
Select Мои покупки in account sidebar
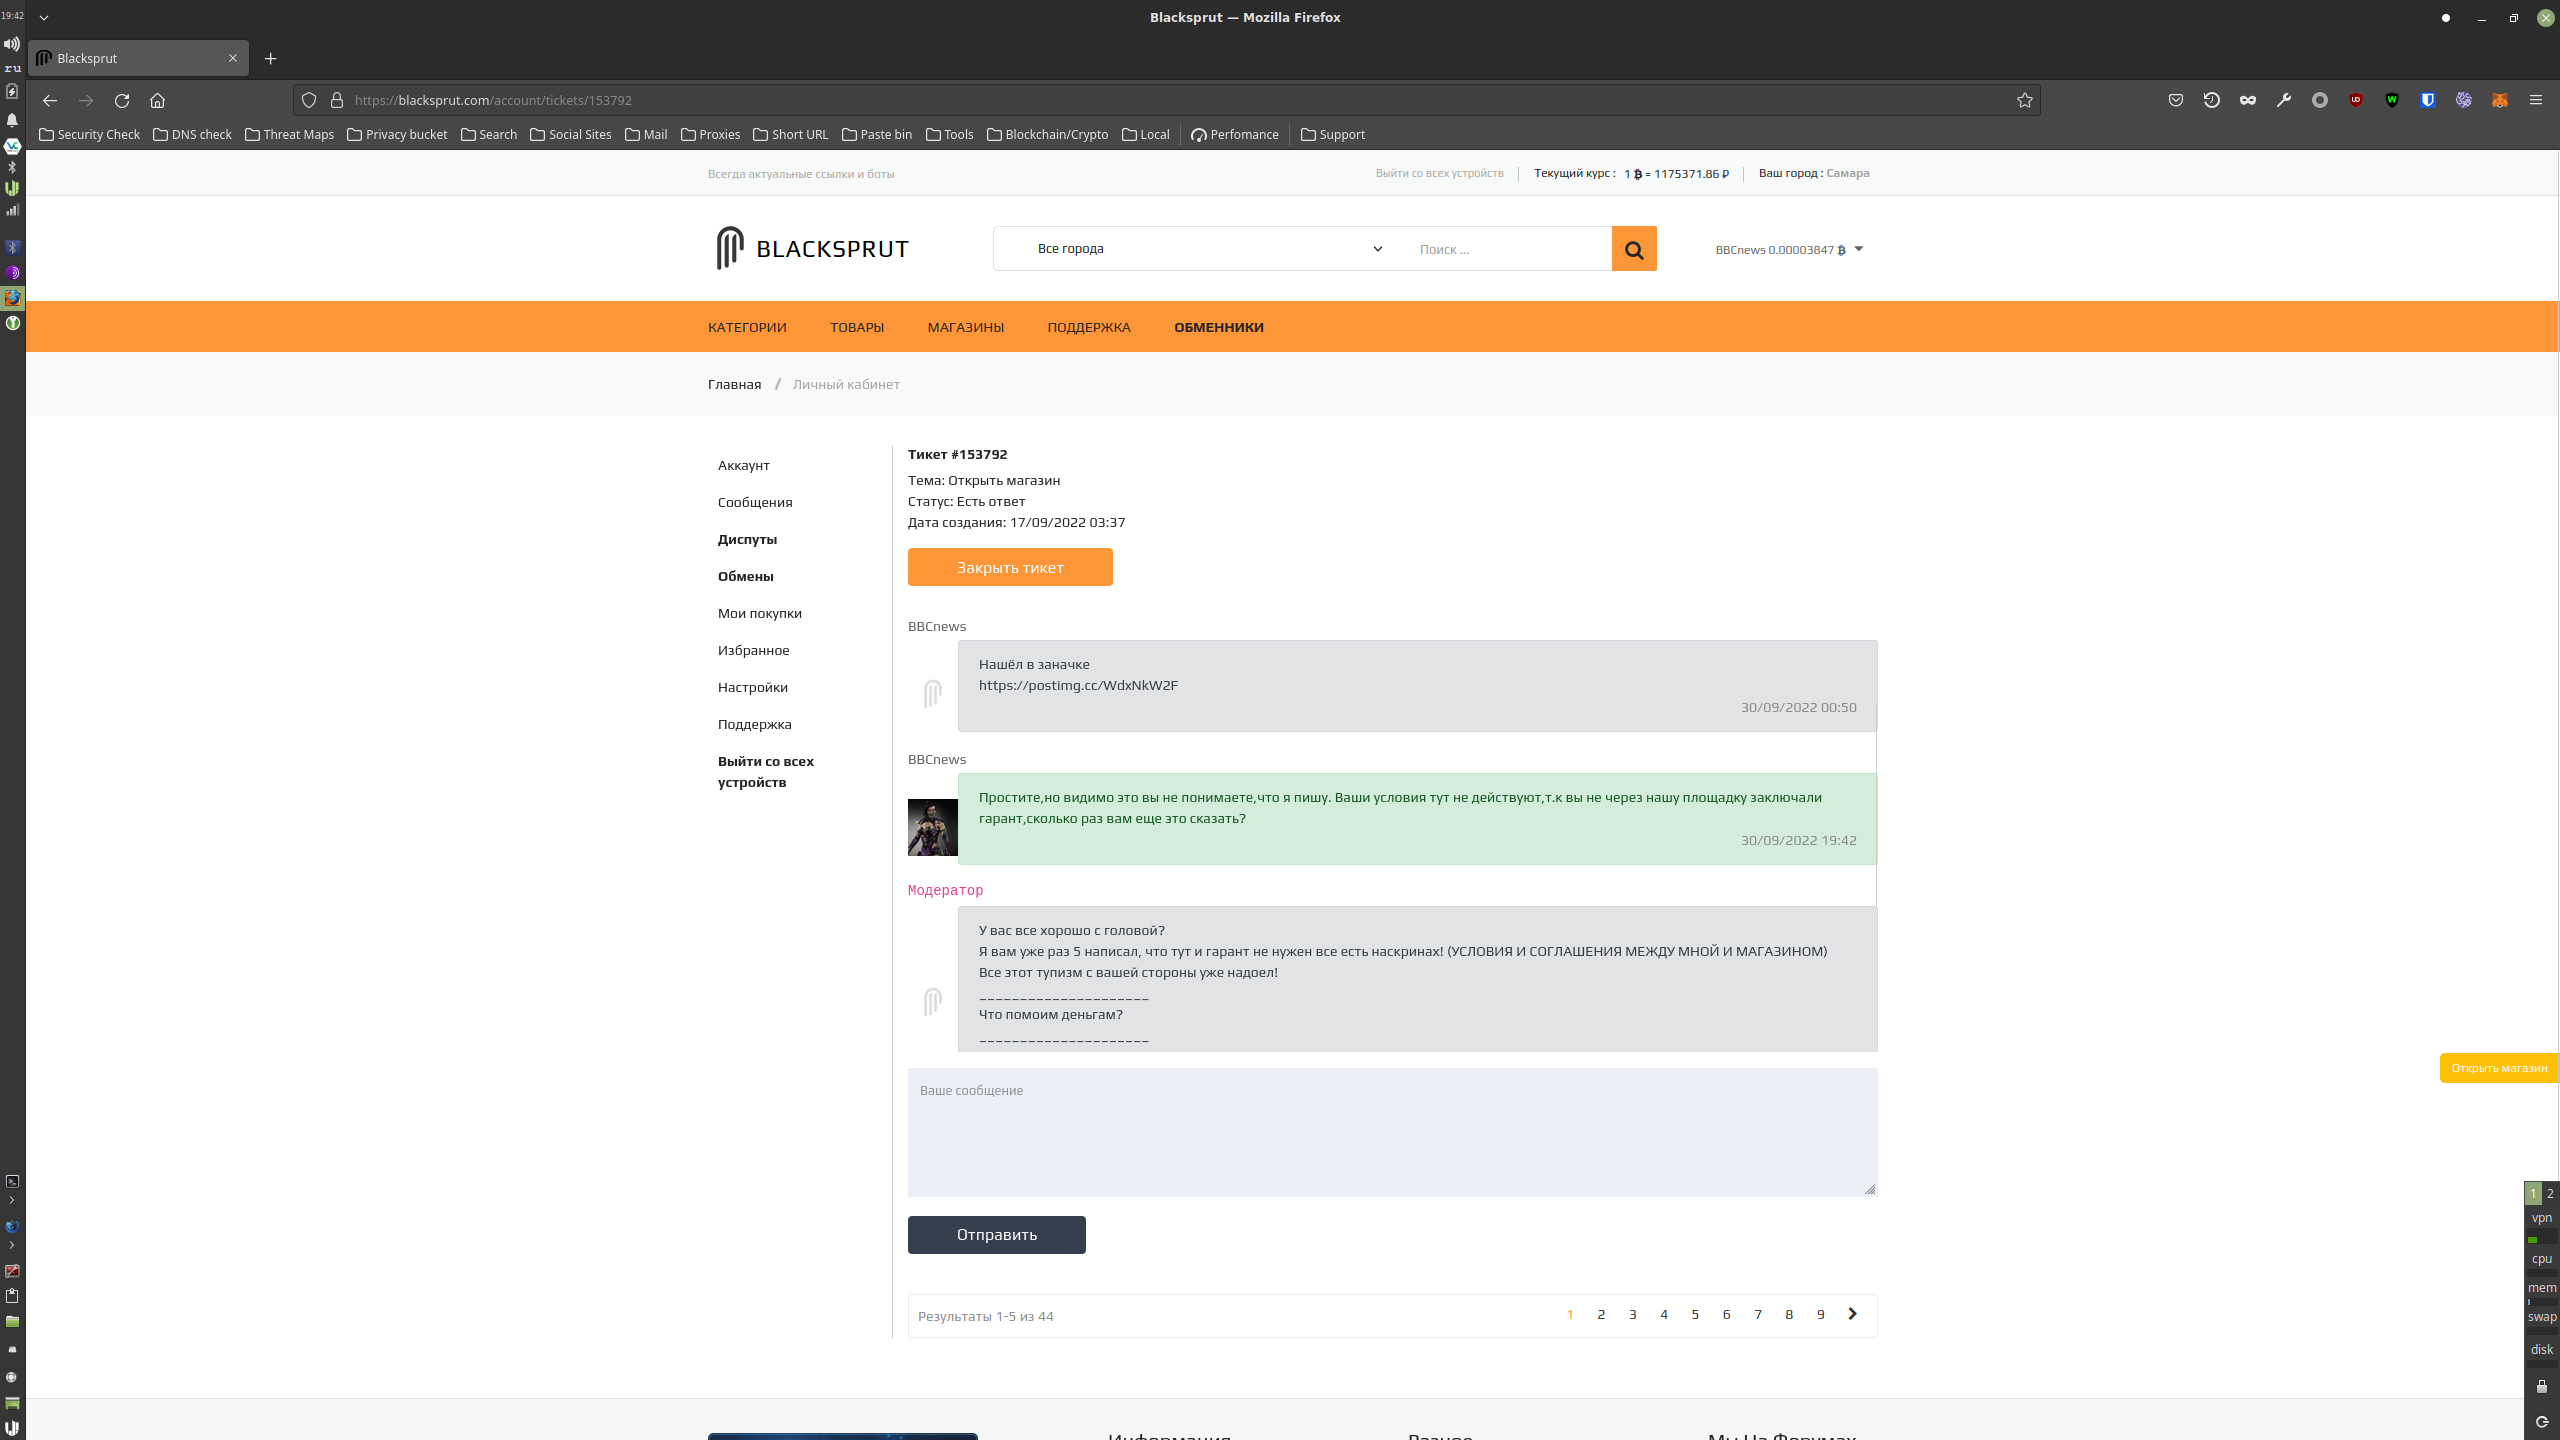[759, 613]
